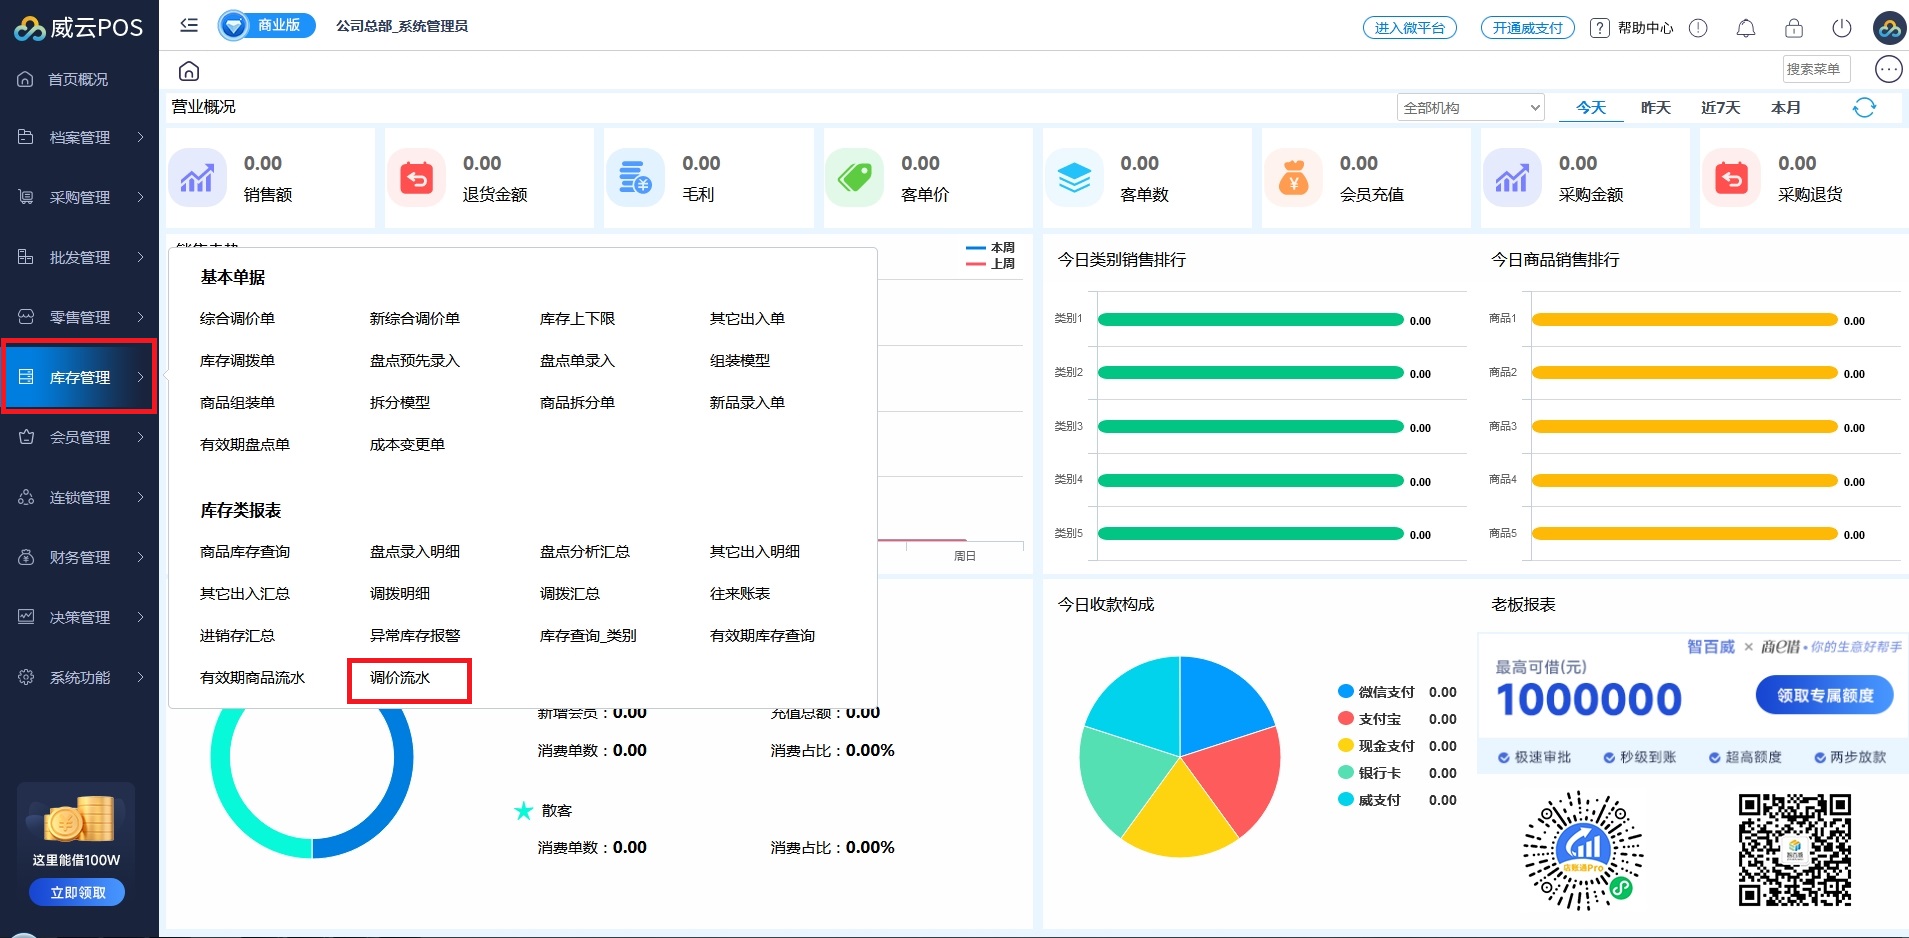Click the lock screen icon
Viewport: 1909px width, 938px height.
pos(1793,28)
